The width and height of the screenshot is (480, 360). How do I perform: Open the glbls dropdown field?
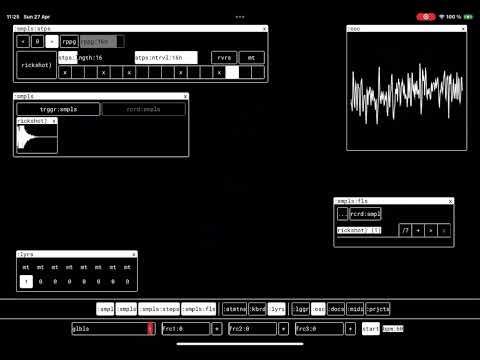113,329
